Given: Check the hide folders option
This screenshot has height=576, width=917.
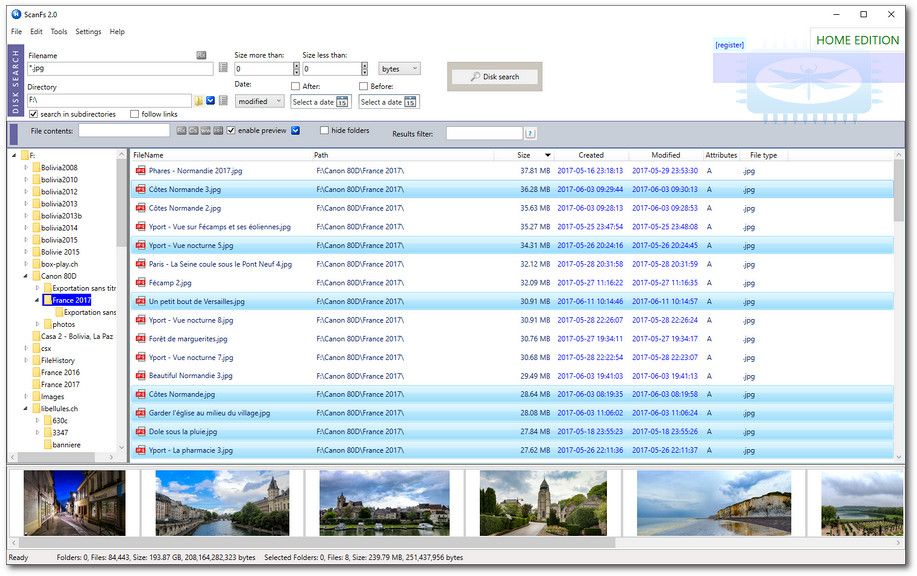Looking at the screenshot, I should pyautogui.click(x=324, y=130).
